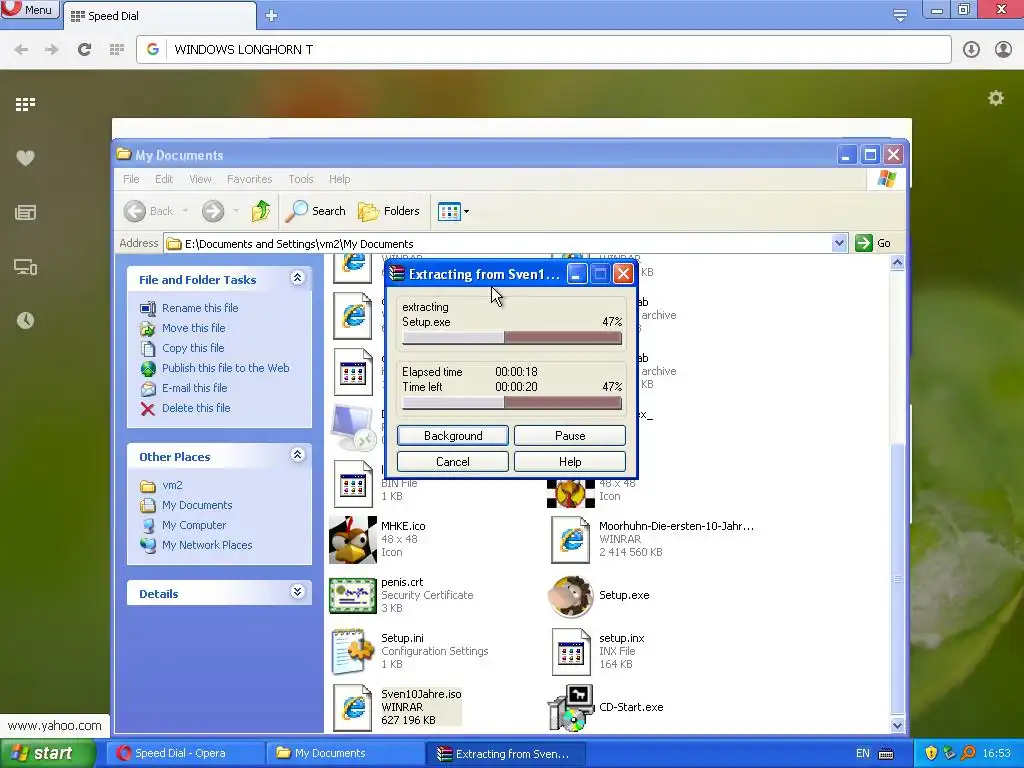The width and height of the screenshot is (1024, 768).
Task: Click Rename this file
Action: tap(200, 308)
